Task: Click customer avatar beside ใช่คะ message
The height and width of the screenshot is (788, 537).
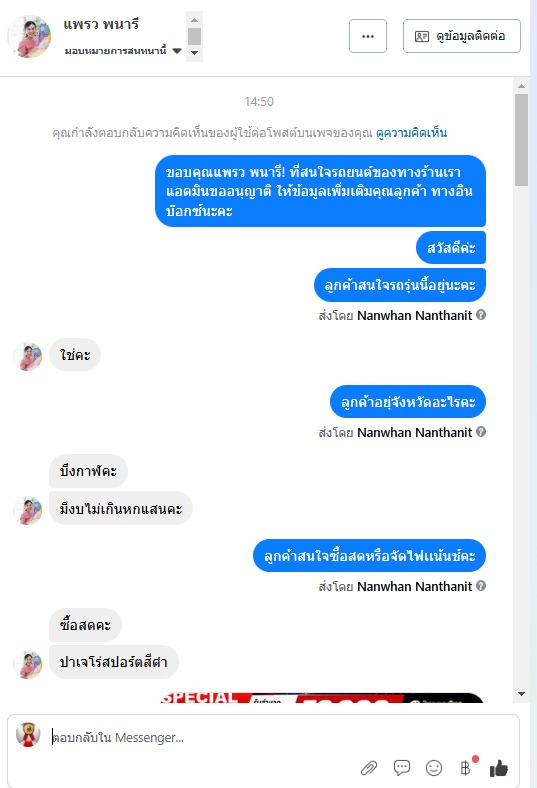Action: click(27, 356)
